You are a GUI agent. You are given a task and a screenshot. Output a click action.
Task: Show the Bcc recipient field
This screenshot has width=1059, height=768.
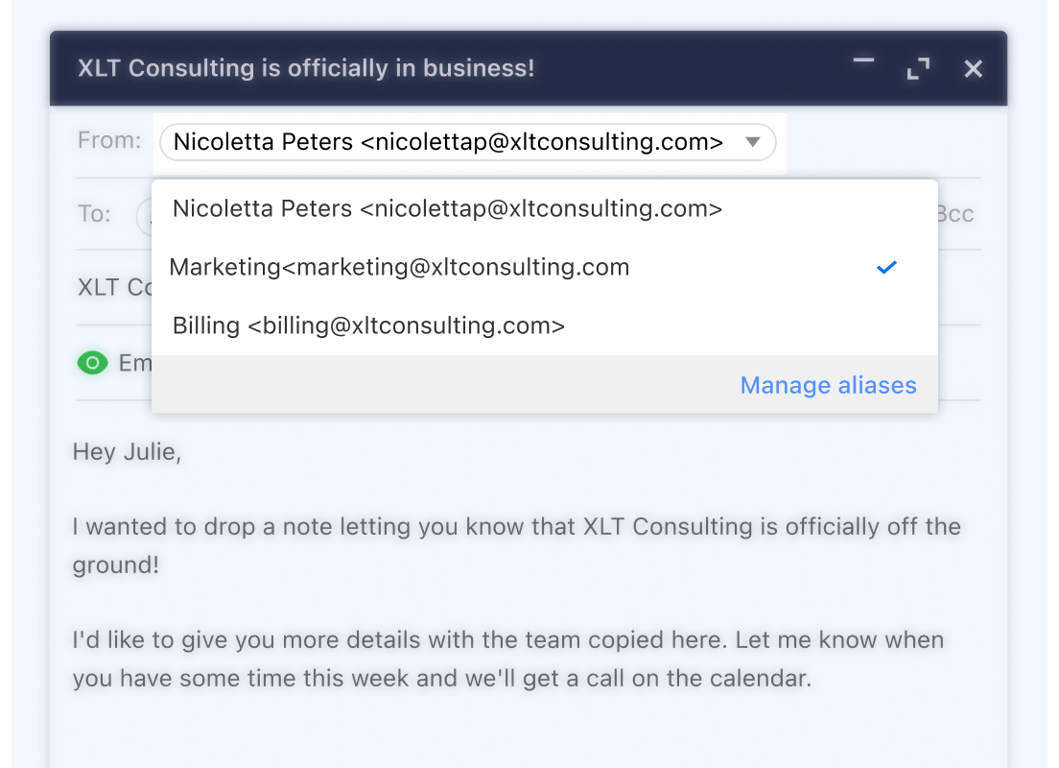click(x=955, y=214)
